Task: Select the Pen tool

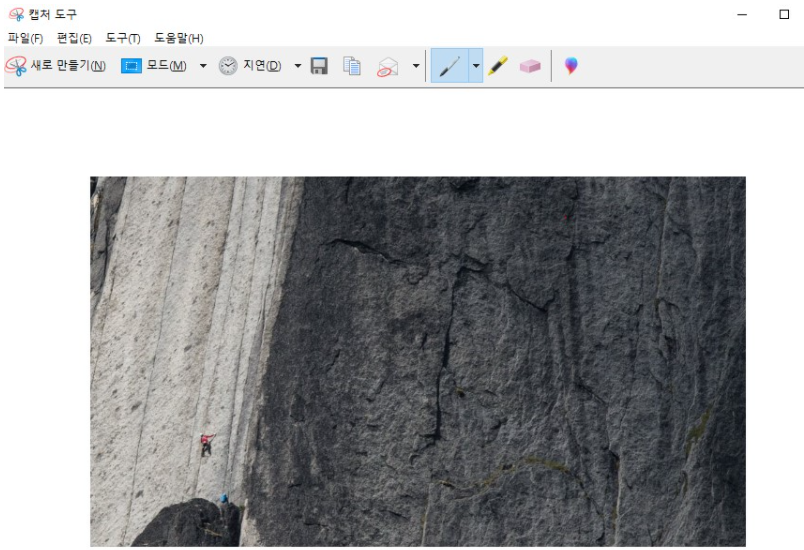Action: [450, 66]
